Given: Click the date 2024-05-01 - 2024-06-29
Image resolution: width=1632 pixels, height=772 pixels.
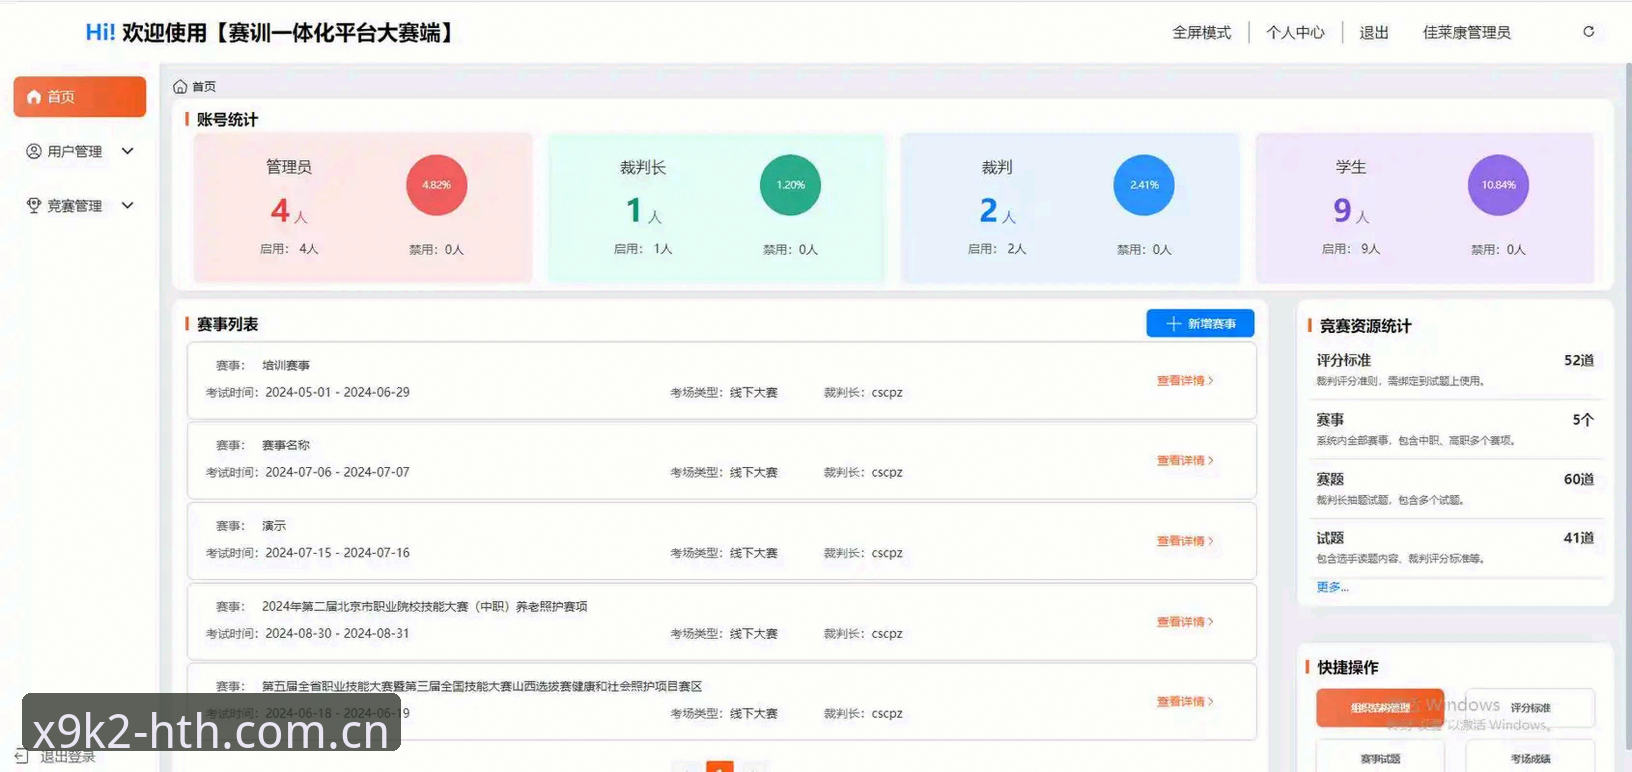Looking at the screenshot, I should pos(337,393).
